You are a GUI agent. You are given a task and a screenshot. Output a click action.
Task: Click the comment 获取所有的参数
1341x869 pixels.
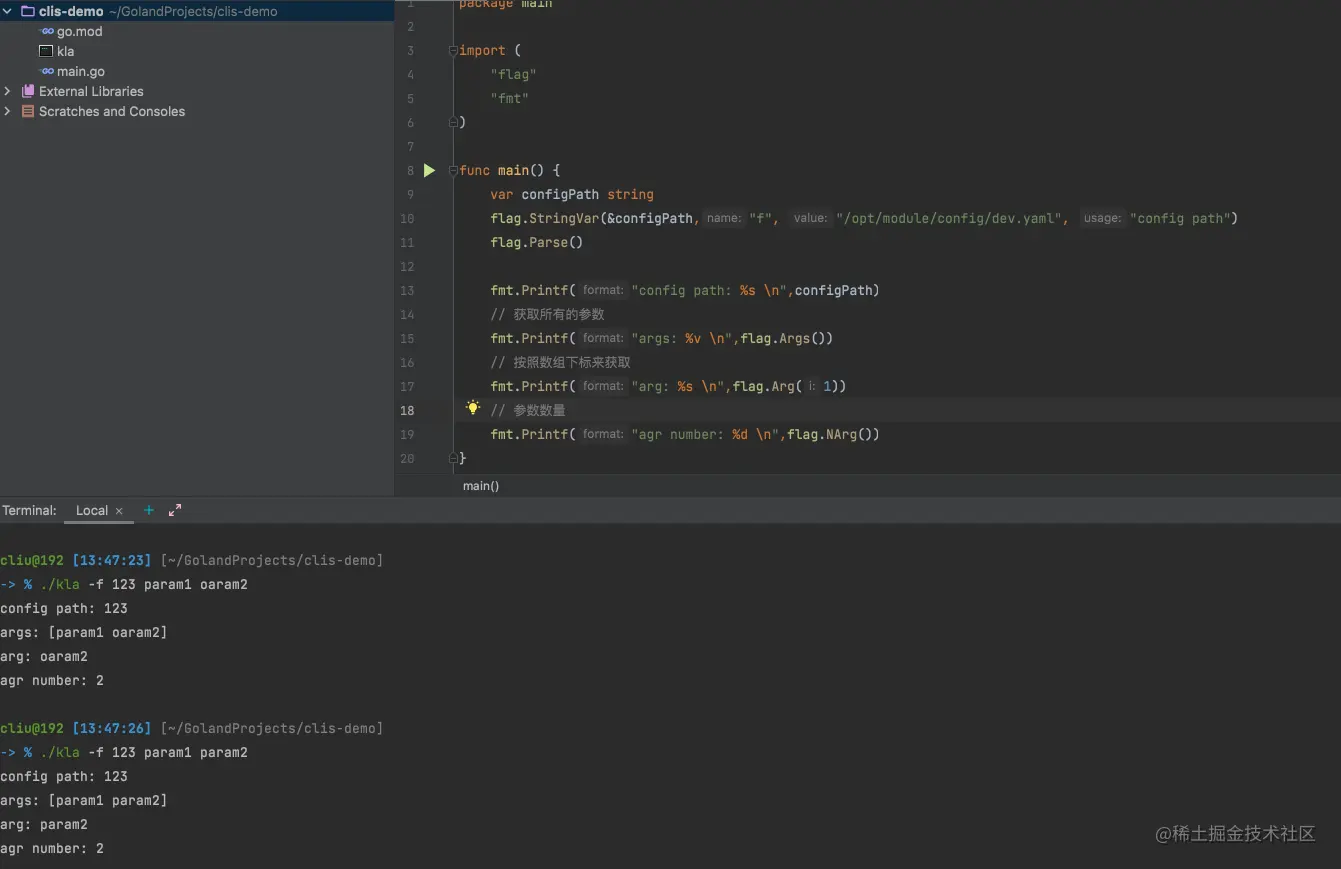click(x=548, y=314)
